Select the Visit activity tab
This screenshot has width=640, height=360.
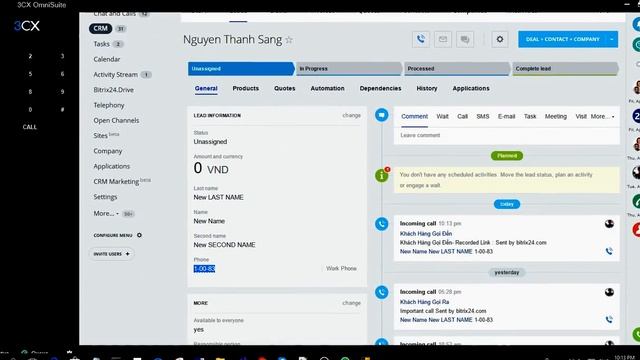coord(581,117)
